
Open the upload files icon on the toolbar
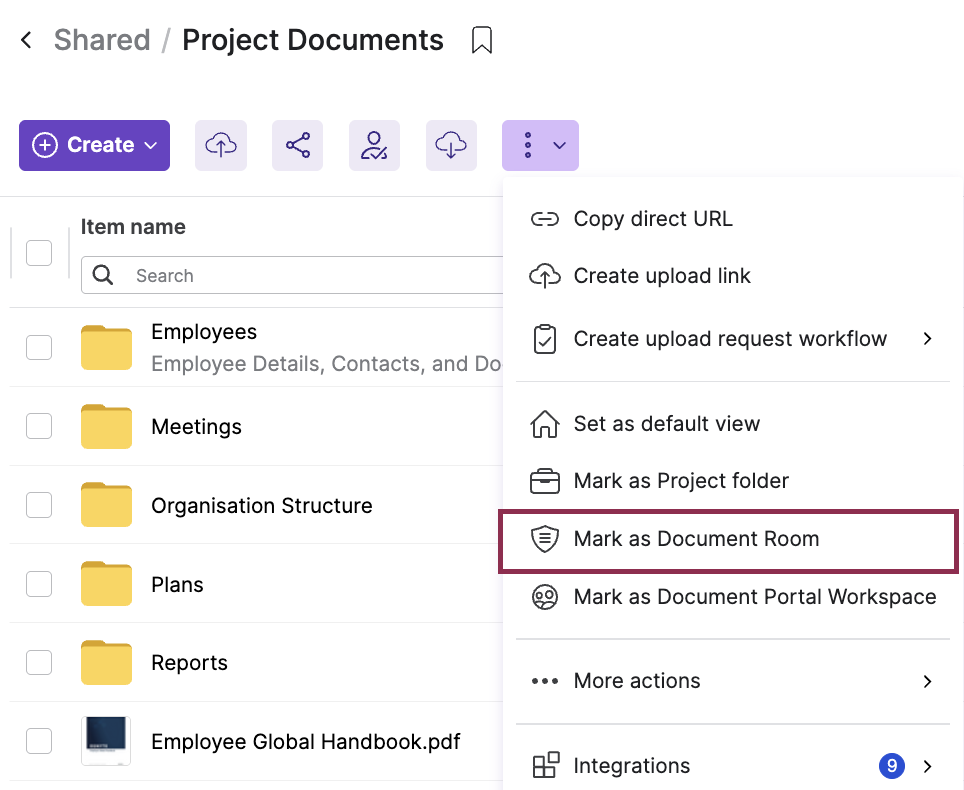click(x=221, y=145)
